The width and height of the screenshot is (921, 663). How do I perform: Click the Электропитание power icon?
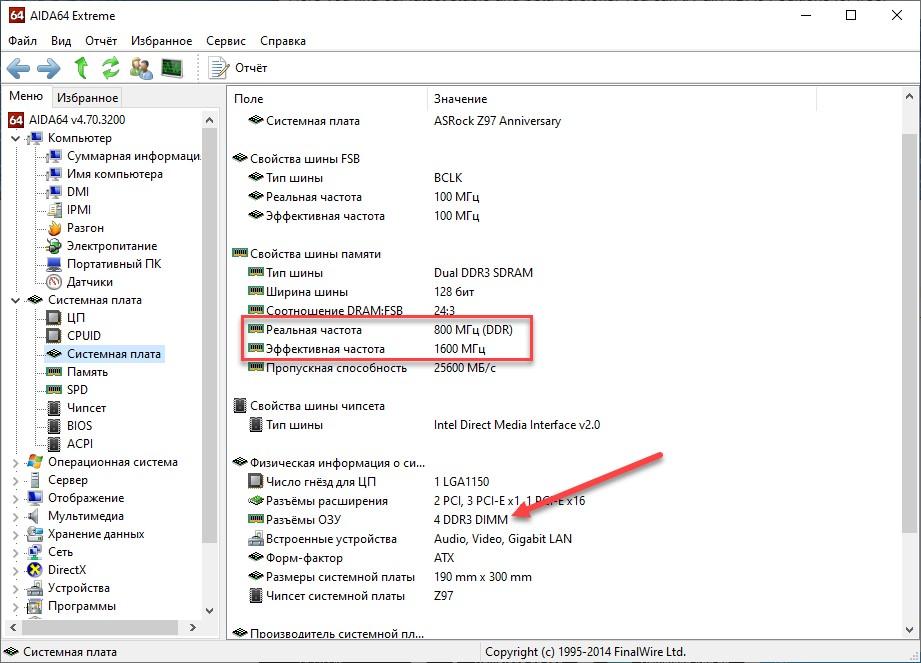click(x=54, y=246)
